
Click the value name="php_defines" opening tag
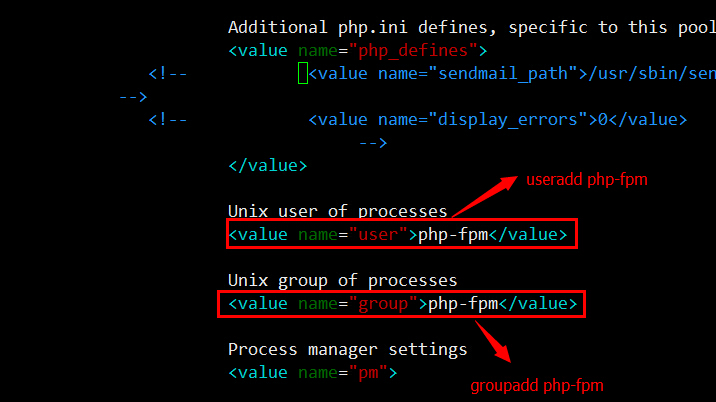(357, 50)
